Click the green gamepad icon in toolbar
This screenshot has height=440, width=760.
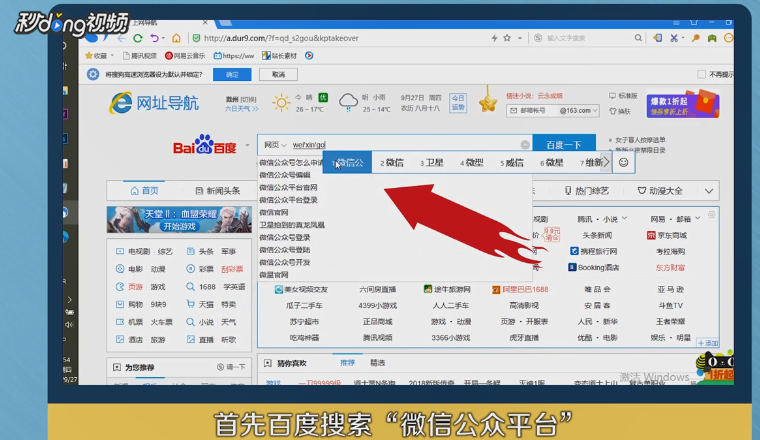712,38
